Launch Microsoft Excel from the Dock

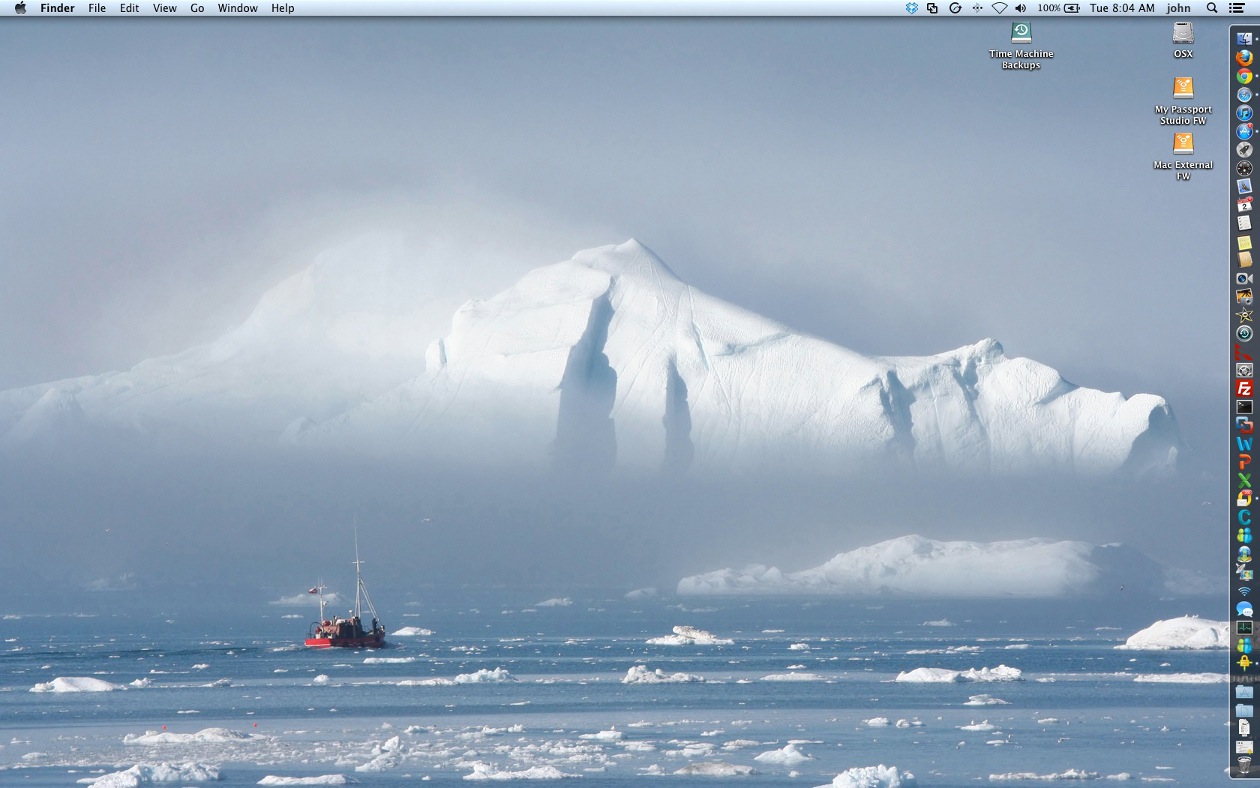click(1244, 479)
